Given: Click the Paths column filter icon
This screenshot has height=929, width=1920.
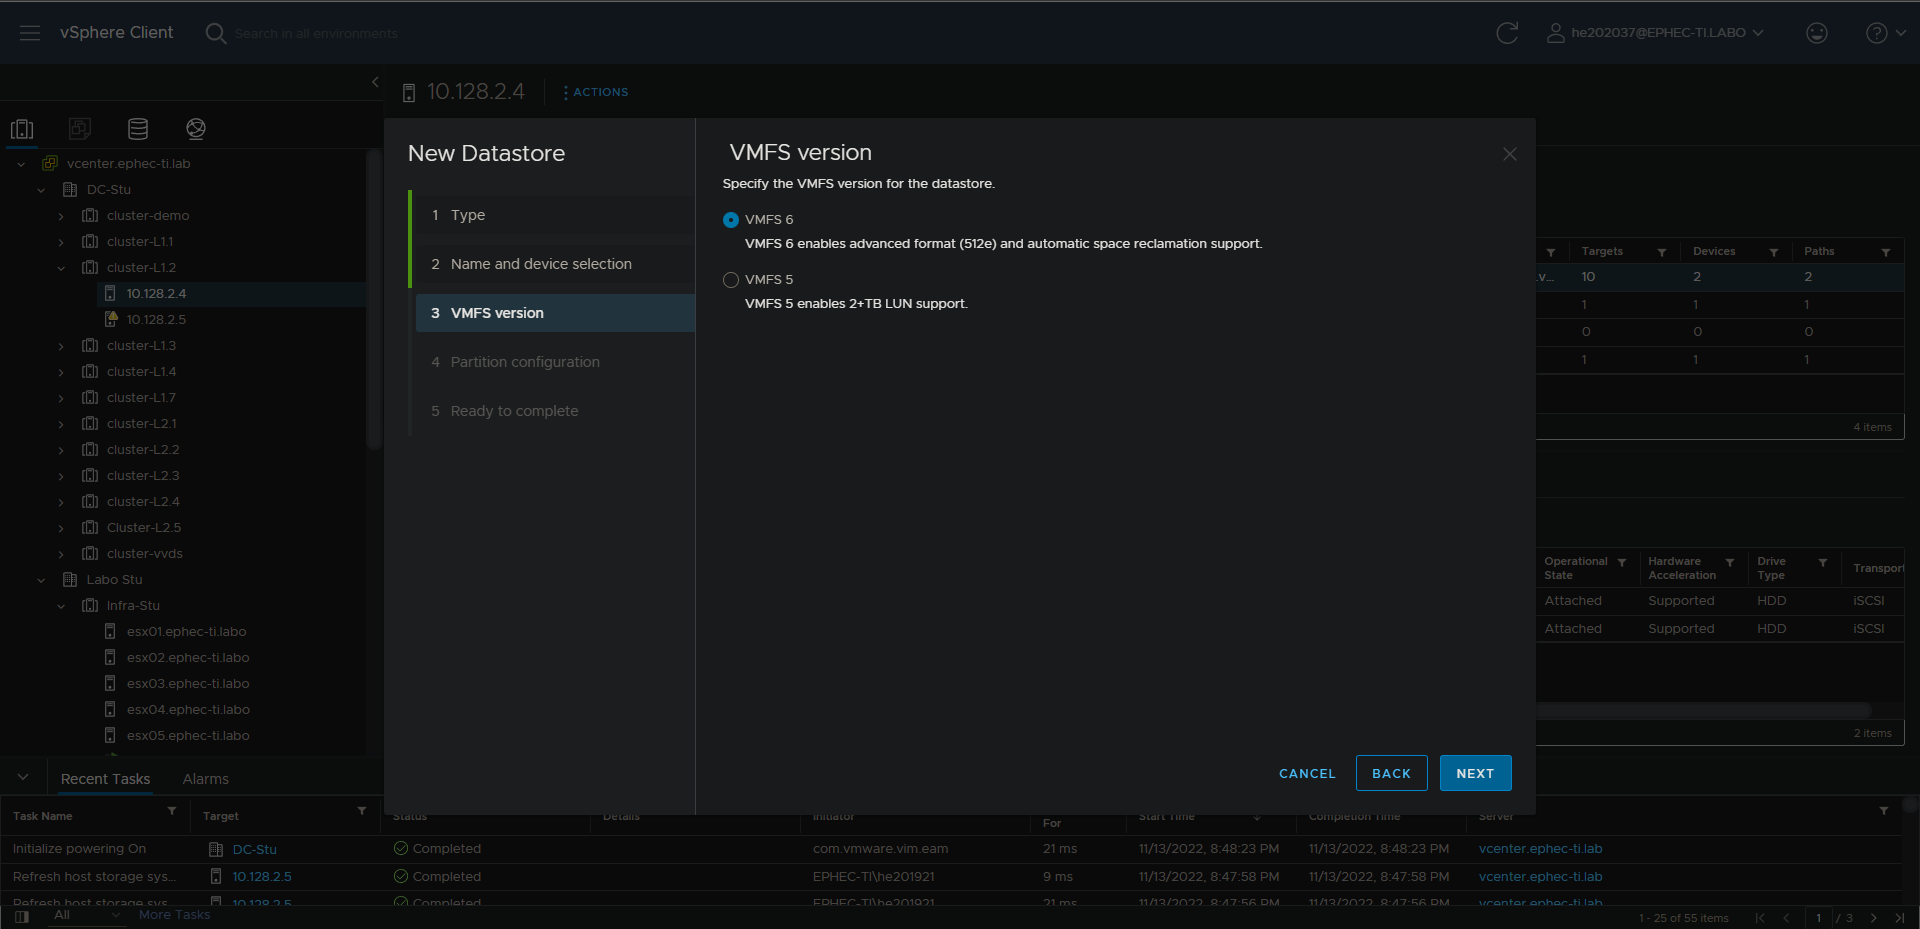Looking at the screenshot, I should coord(1886,252).
